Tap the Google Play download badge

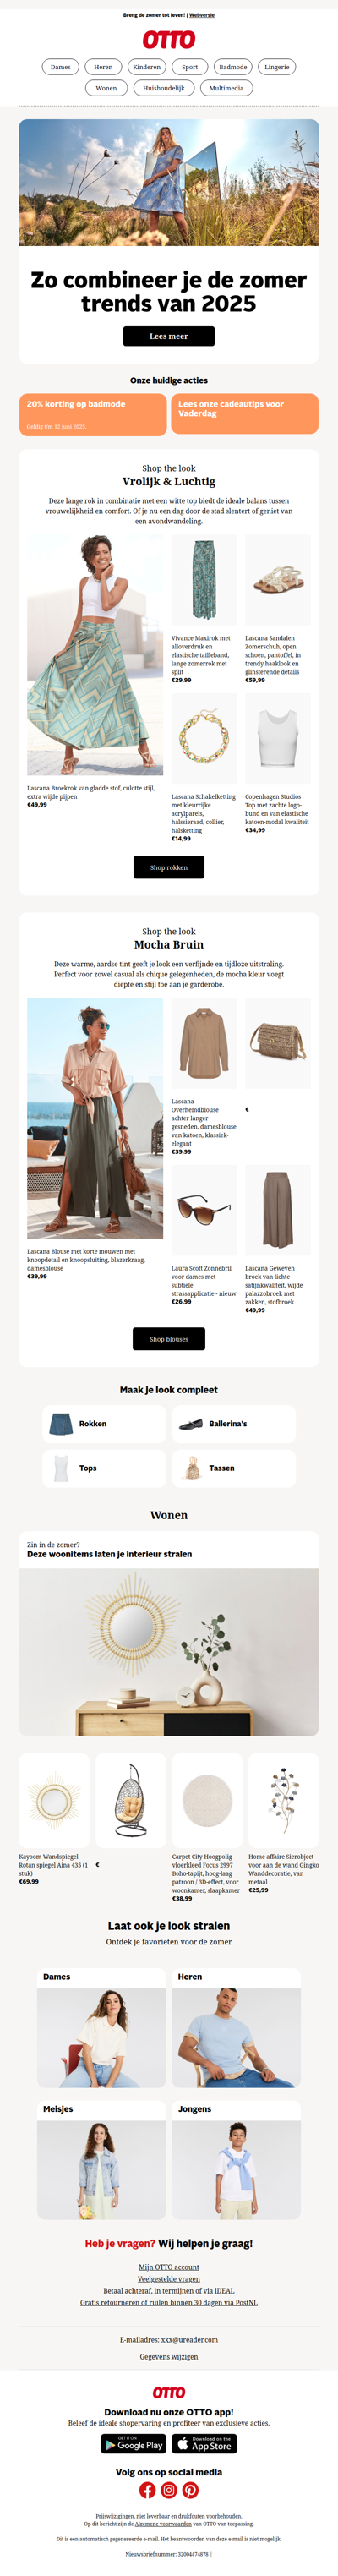point(133,2444)
